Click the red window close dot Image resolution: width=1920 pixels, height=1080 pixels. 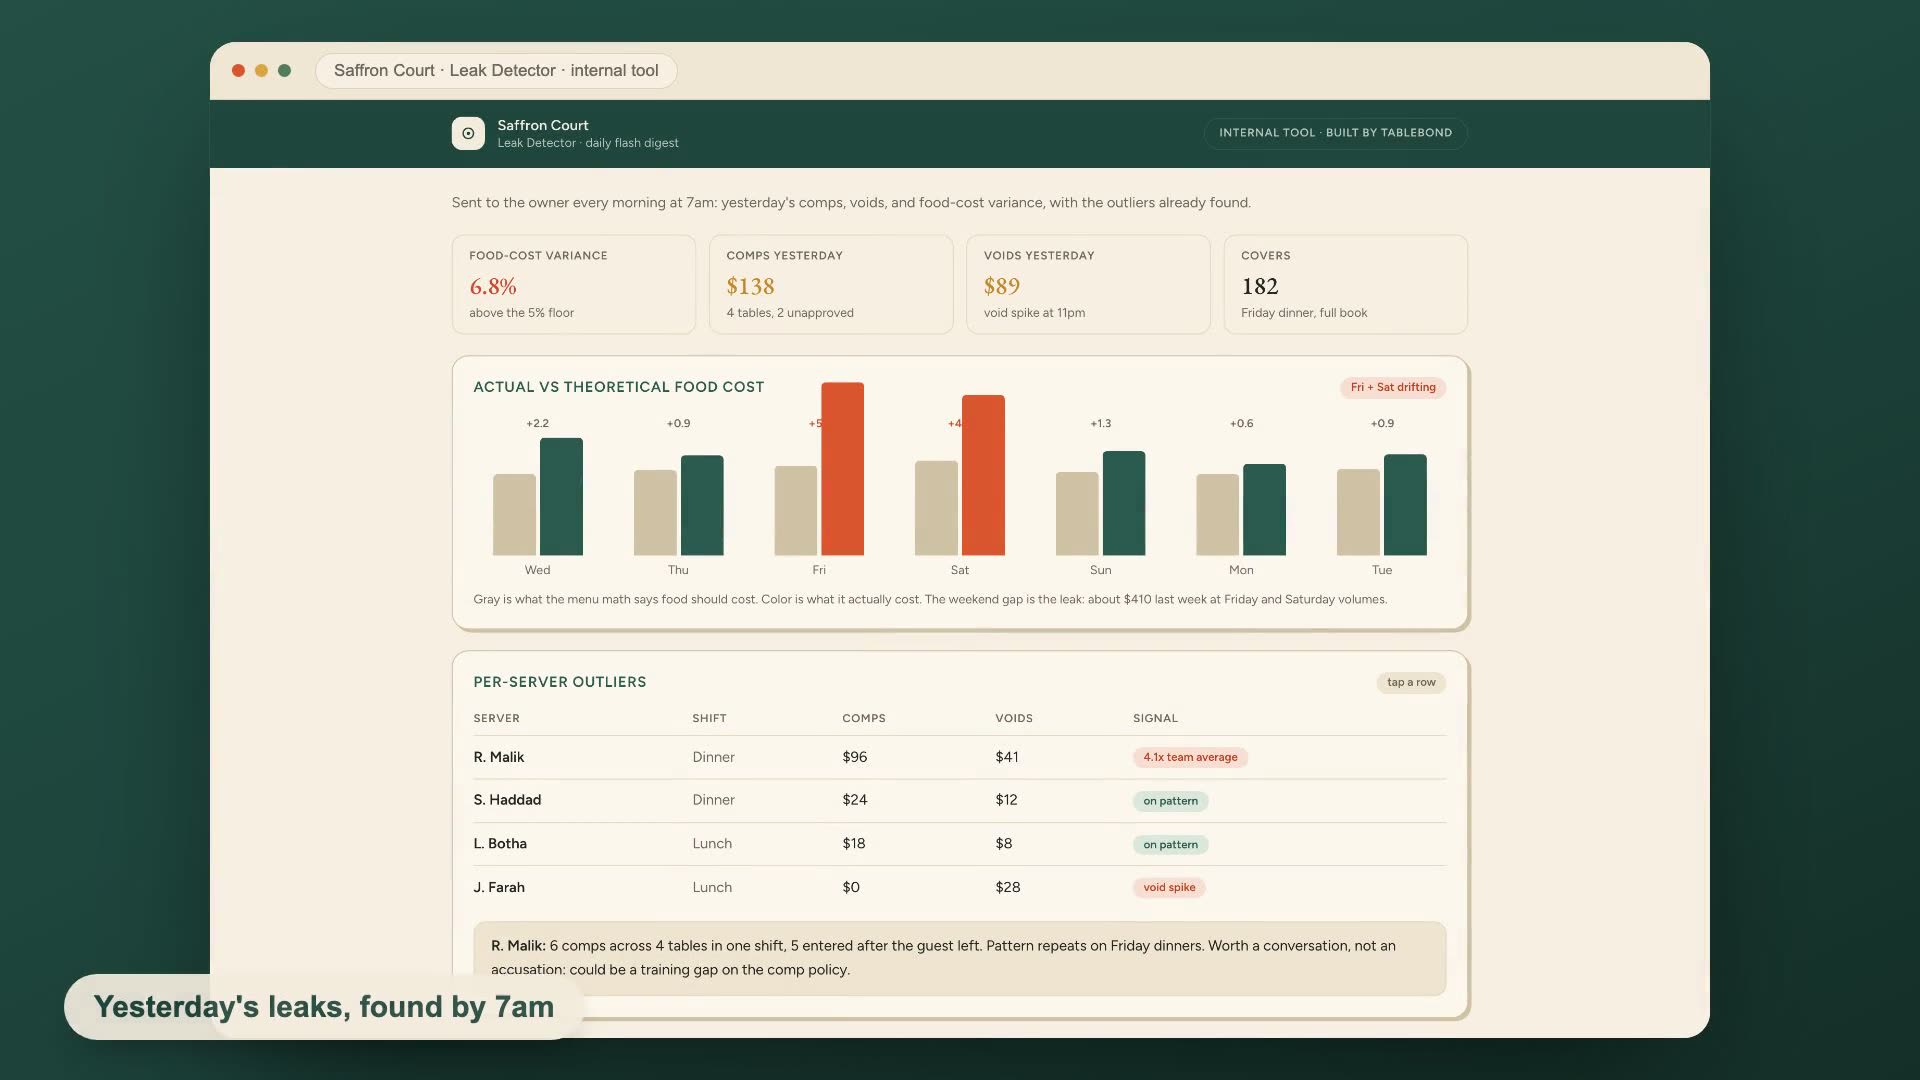[238, 71]
